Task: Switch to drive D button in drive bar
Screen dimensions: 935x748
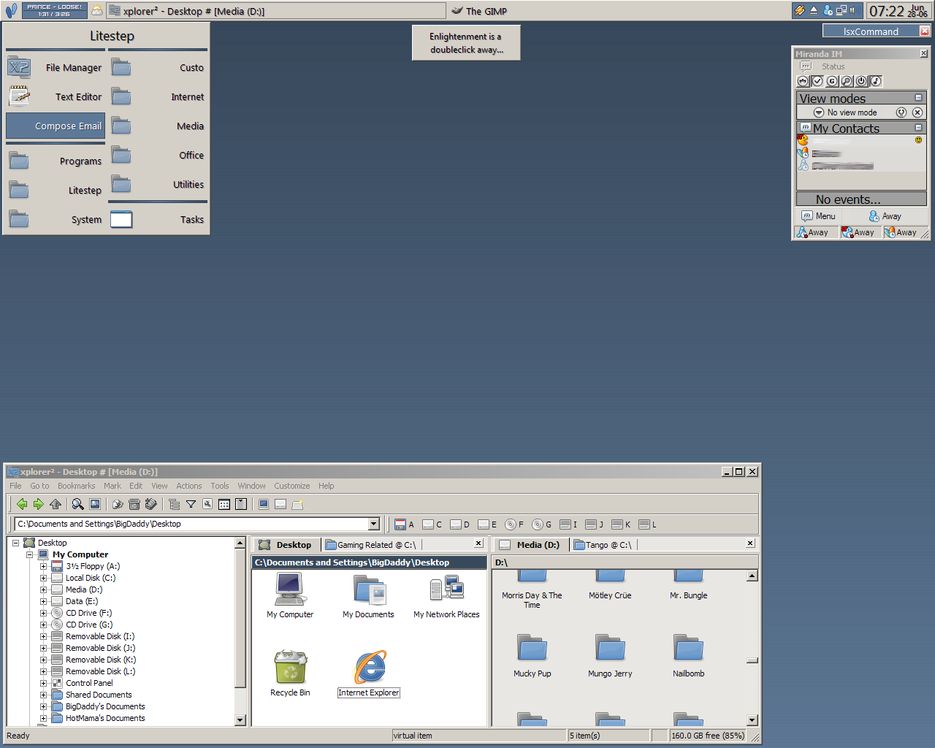Action: (x=459, y=525)
